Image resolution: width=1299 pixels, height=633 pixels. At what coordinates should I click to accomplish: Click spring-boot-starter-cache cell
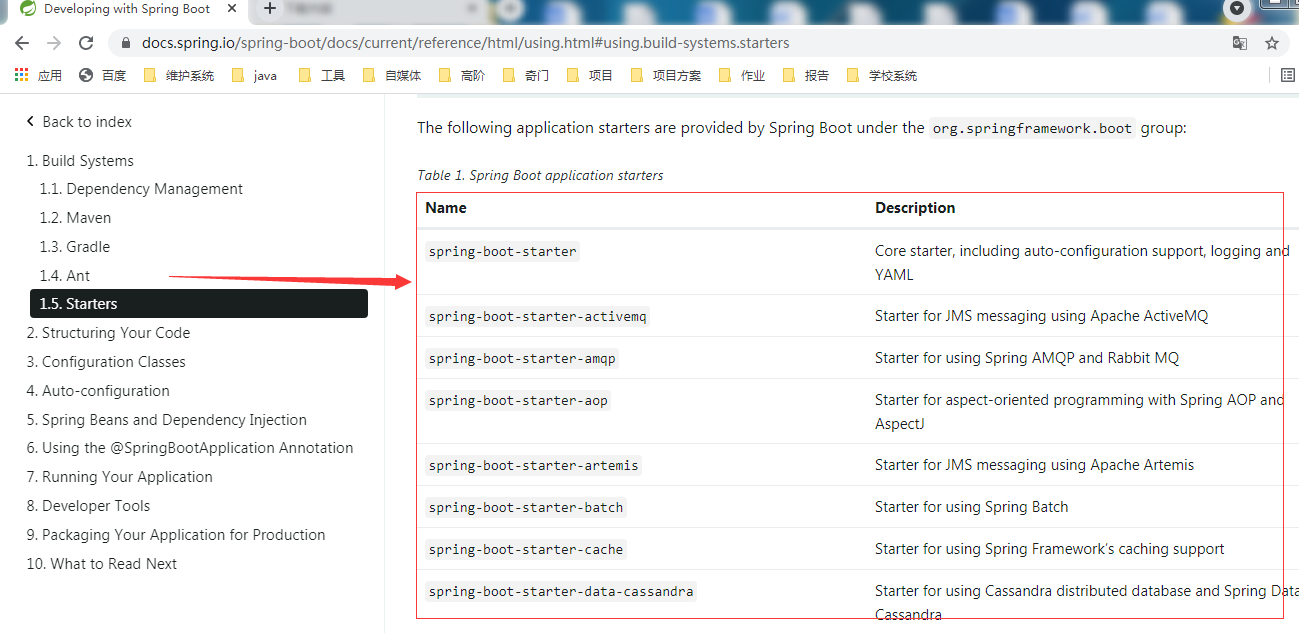[x=526, y=550]
